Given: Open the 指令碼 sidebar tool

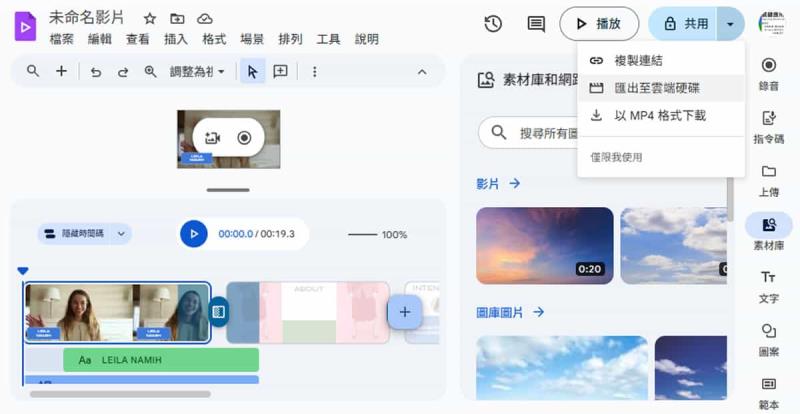Looking at the screenshot, I should coord(768,127).
